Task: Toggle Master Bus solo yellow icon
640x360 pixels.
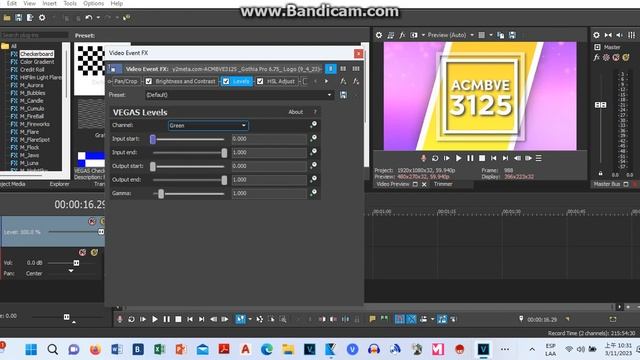Action: point(626,58)
